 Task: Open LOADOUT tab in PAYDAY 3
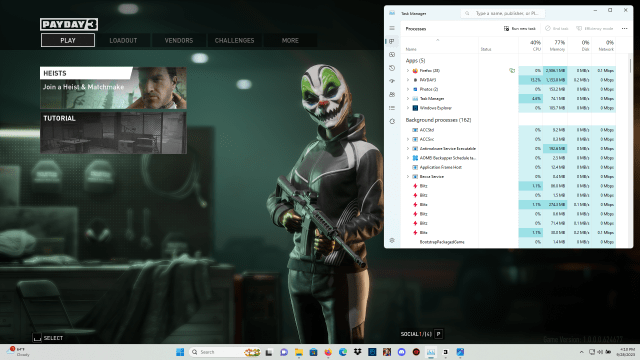tap(123, 40)
